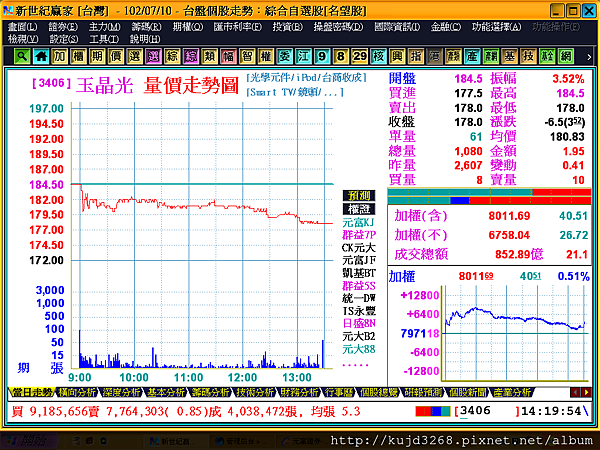Select the 興 toolbar icon

click(x=397, y=57)
